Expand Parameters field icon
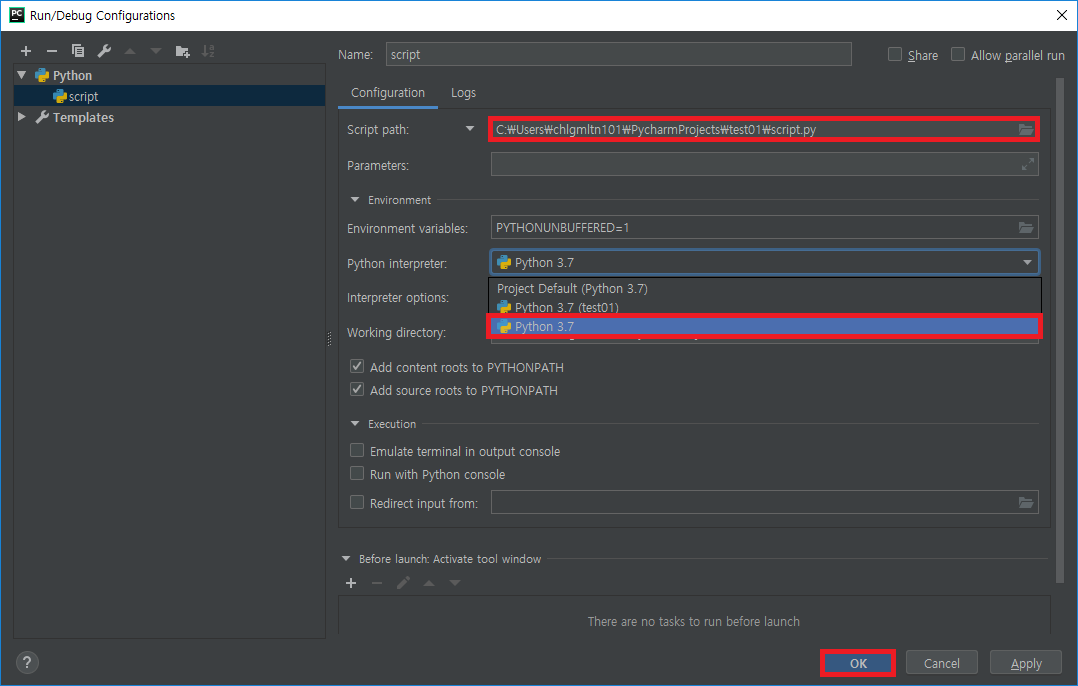The height and width of the screenshot is (686, 1078). pyautogui.click(x=1027, y=165)
